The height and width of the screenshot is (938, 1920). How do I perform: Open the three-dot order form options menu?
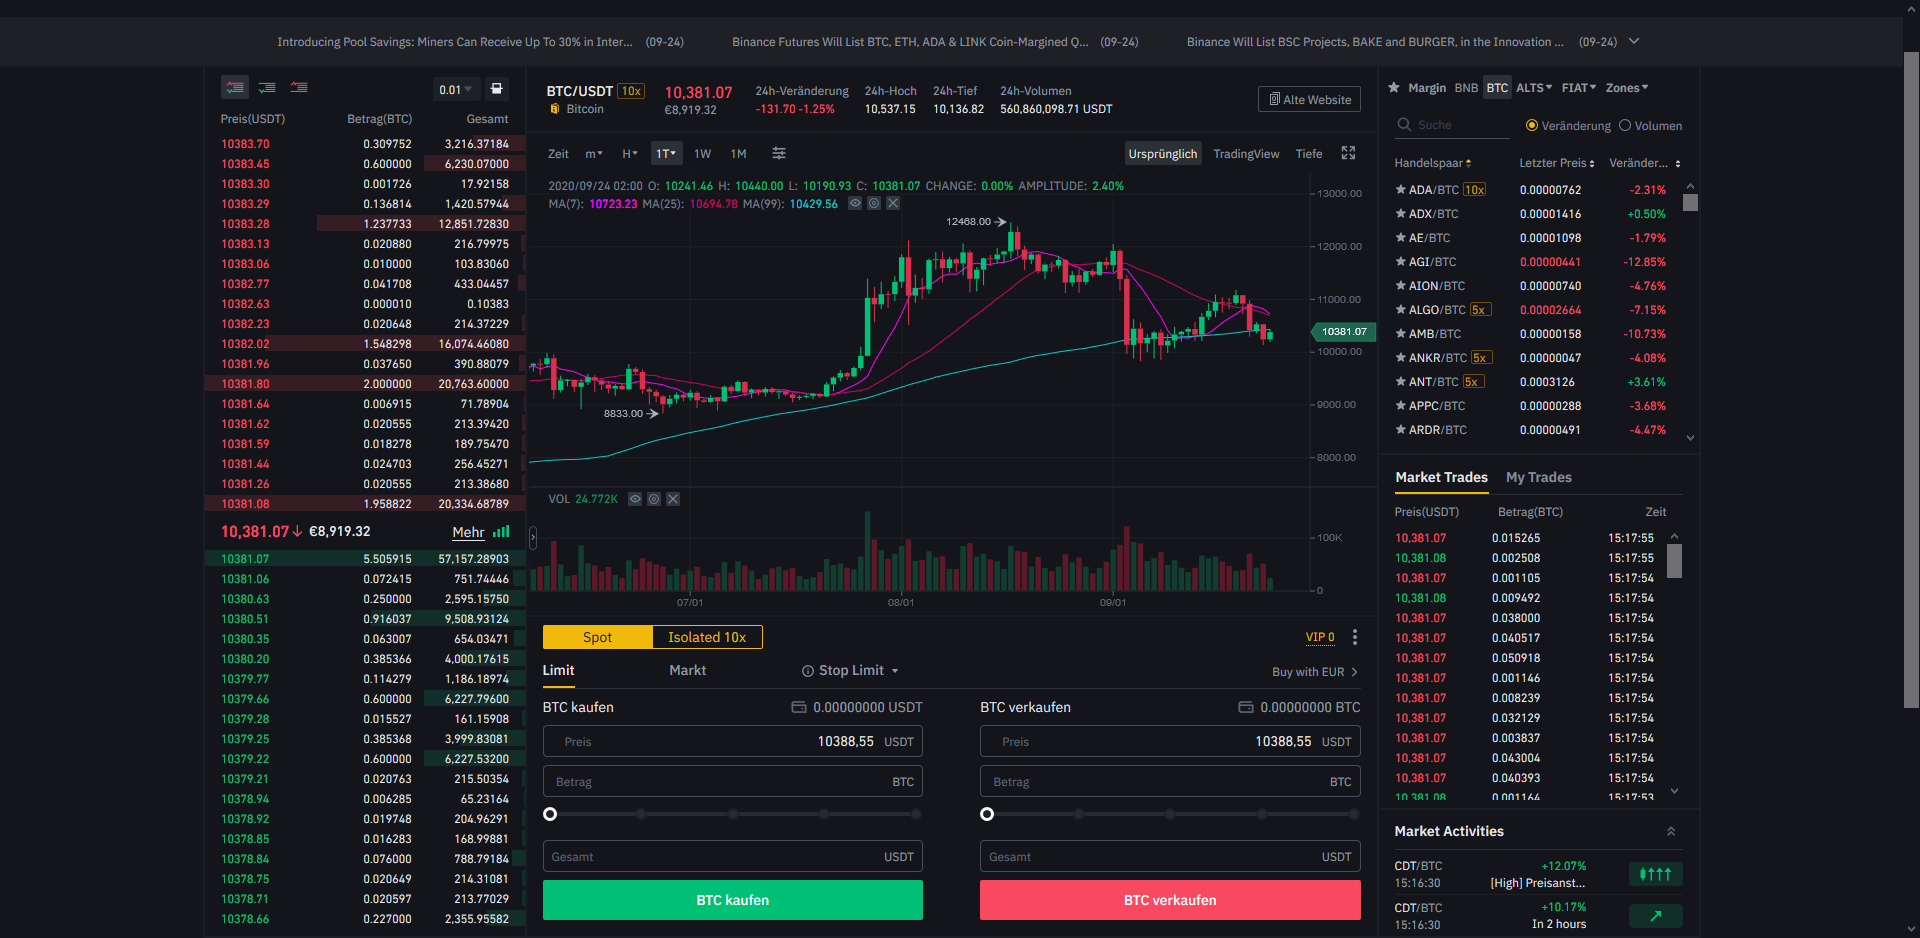point(1355,637)
